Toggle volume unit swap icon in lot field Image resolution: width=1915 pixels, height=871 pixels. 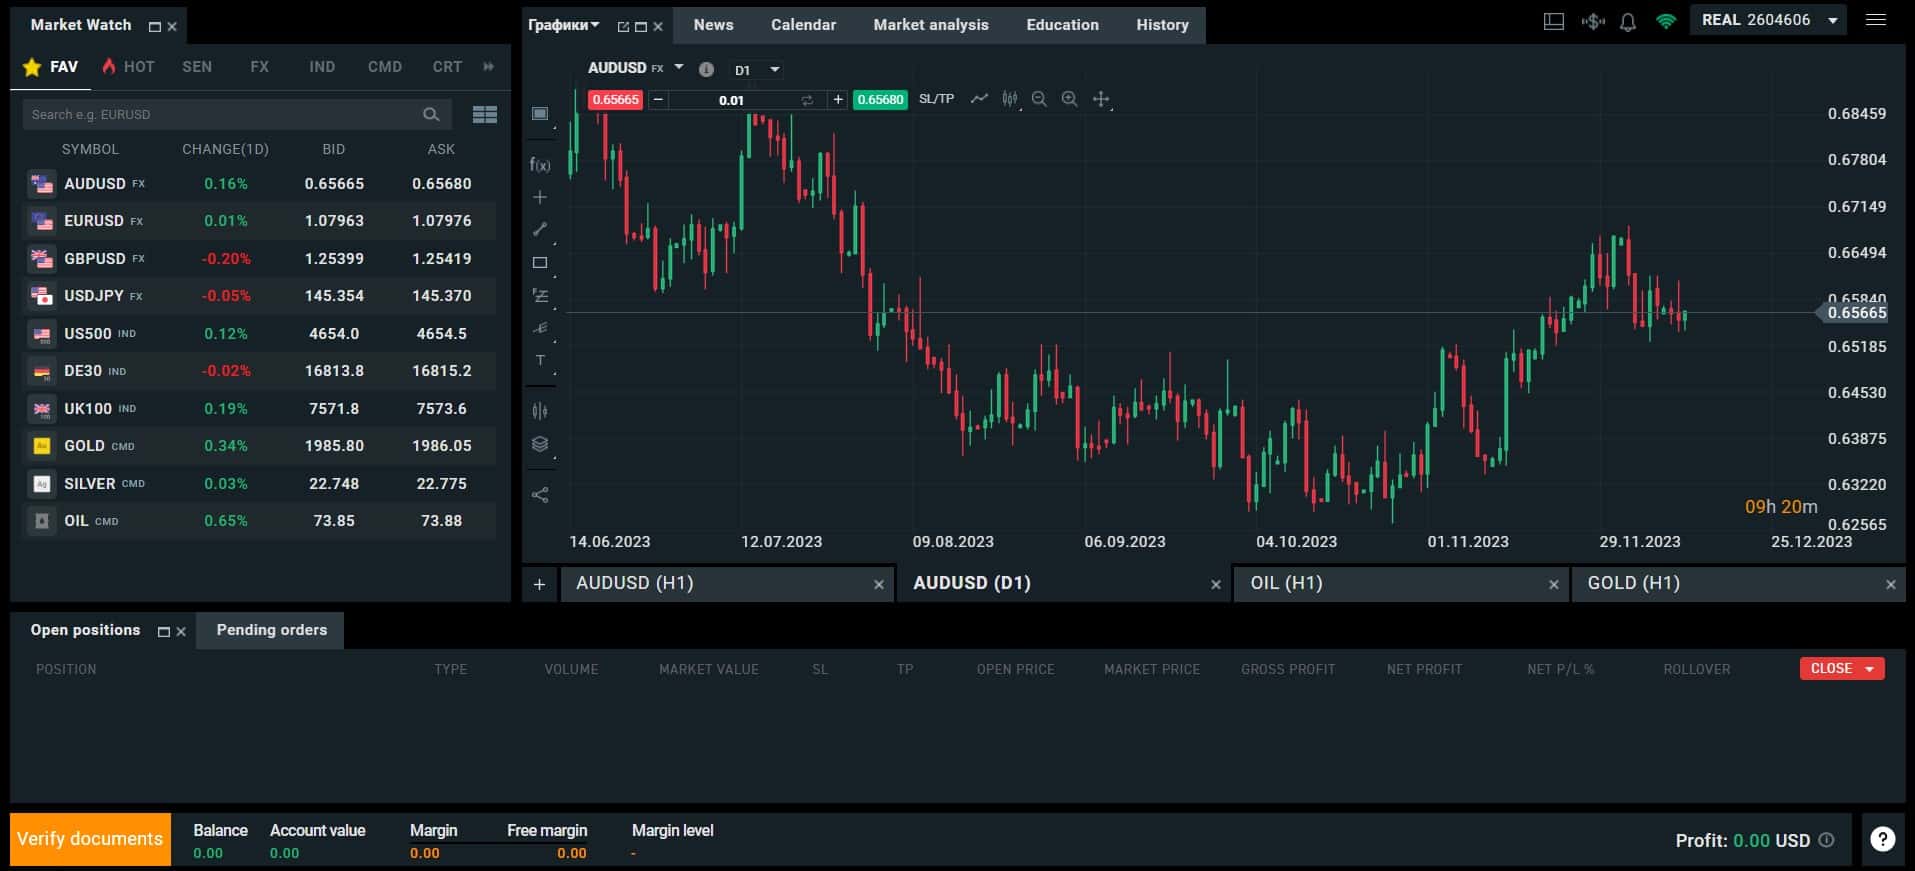pos(807,100)
